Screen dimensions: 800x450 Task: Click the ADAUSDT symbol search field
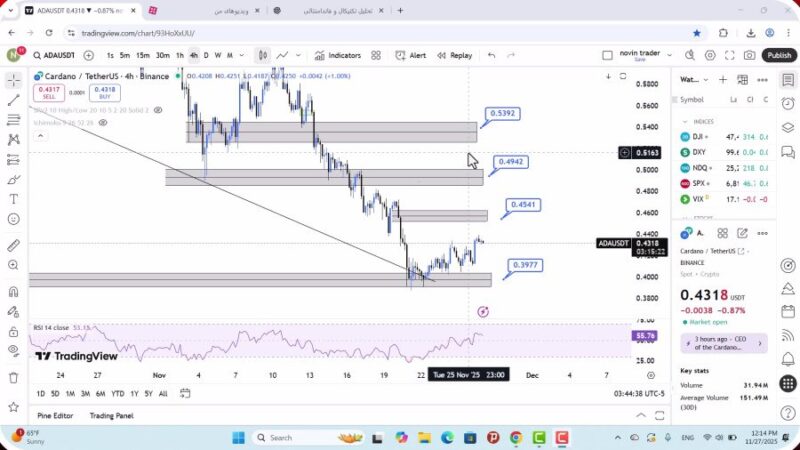pos(55,55)
